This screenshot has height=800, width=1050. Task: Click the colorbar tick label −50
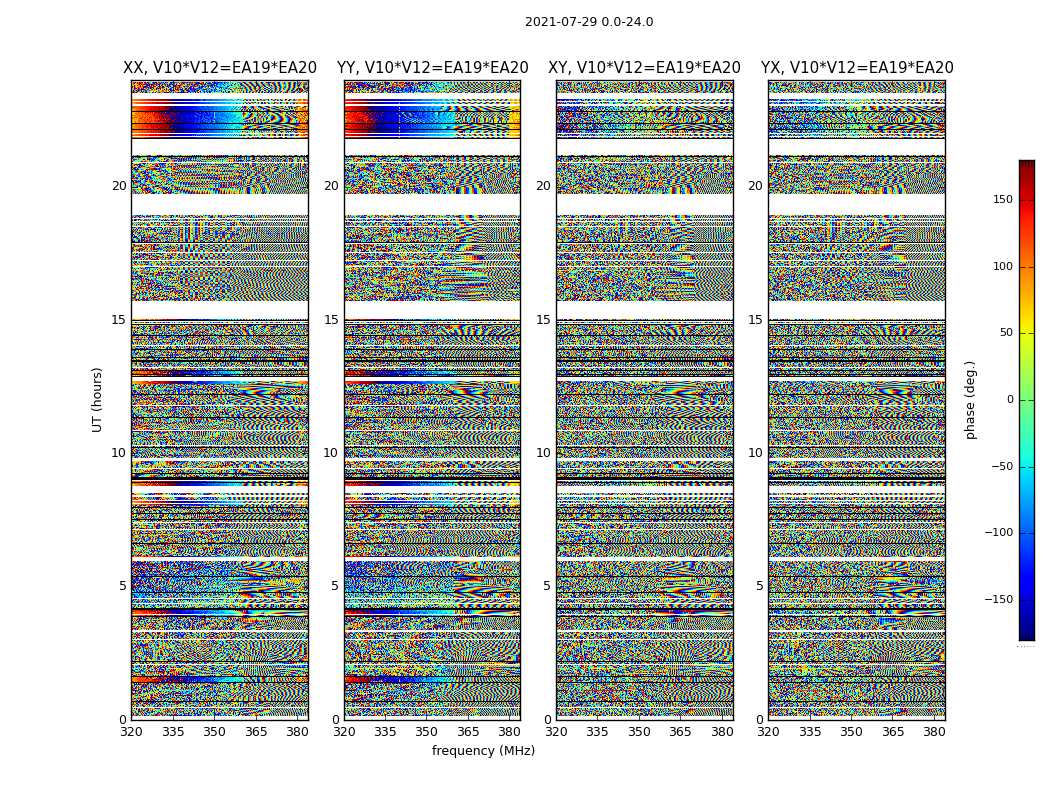click(1002, 467)
